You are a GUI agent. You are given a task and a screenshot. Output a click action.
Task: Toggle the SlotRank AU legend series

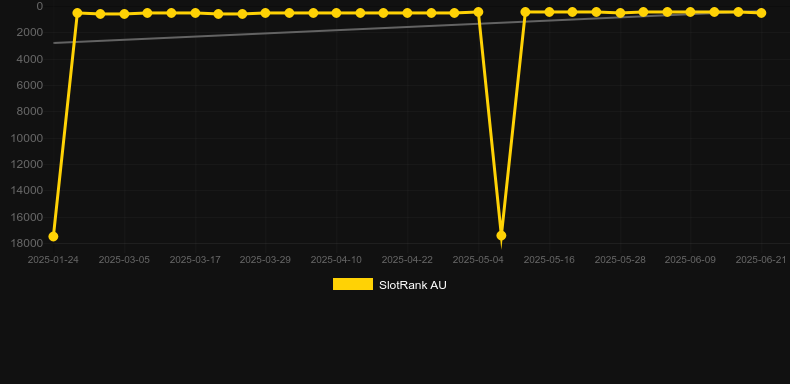[x=389, y=285]
